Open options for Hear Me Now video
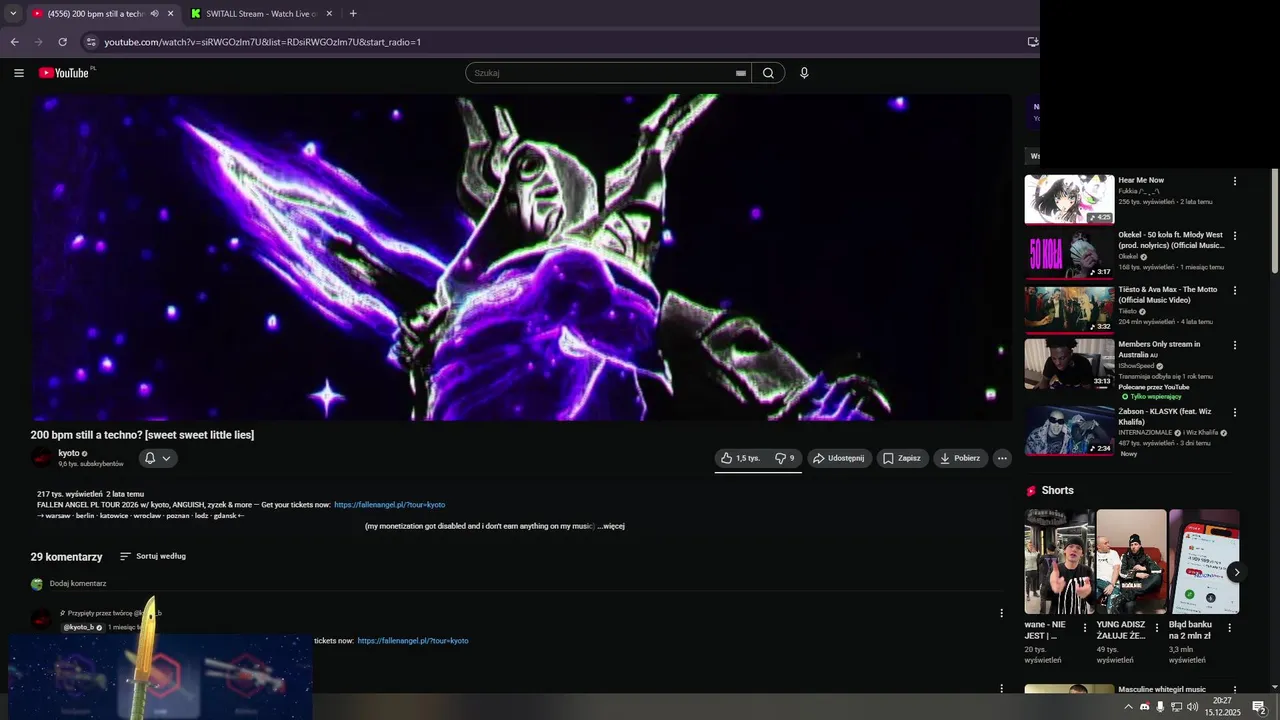This screenshot has width=1280, height=720. pyautogui.click(x=1235, y=181)
